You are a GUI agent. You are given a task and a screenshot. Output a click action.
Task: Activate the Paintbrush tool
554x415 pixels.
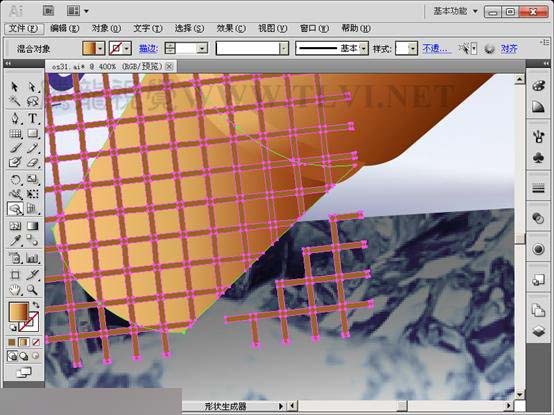(x=15, y=148)
